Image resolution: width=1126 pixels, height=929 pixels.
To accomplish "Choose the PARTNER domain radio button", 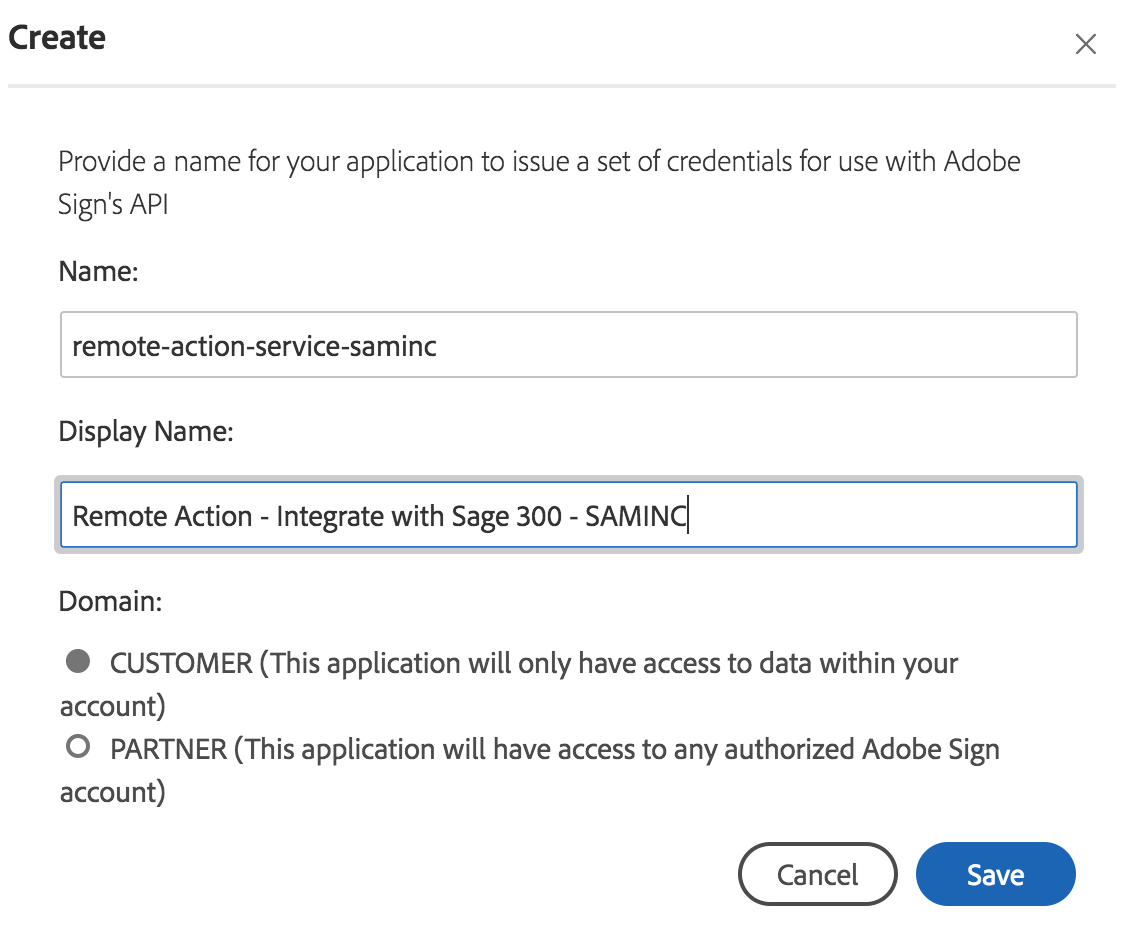I will click(x=78, y=747).
